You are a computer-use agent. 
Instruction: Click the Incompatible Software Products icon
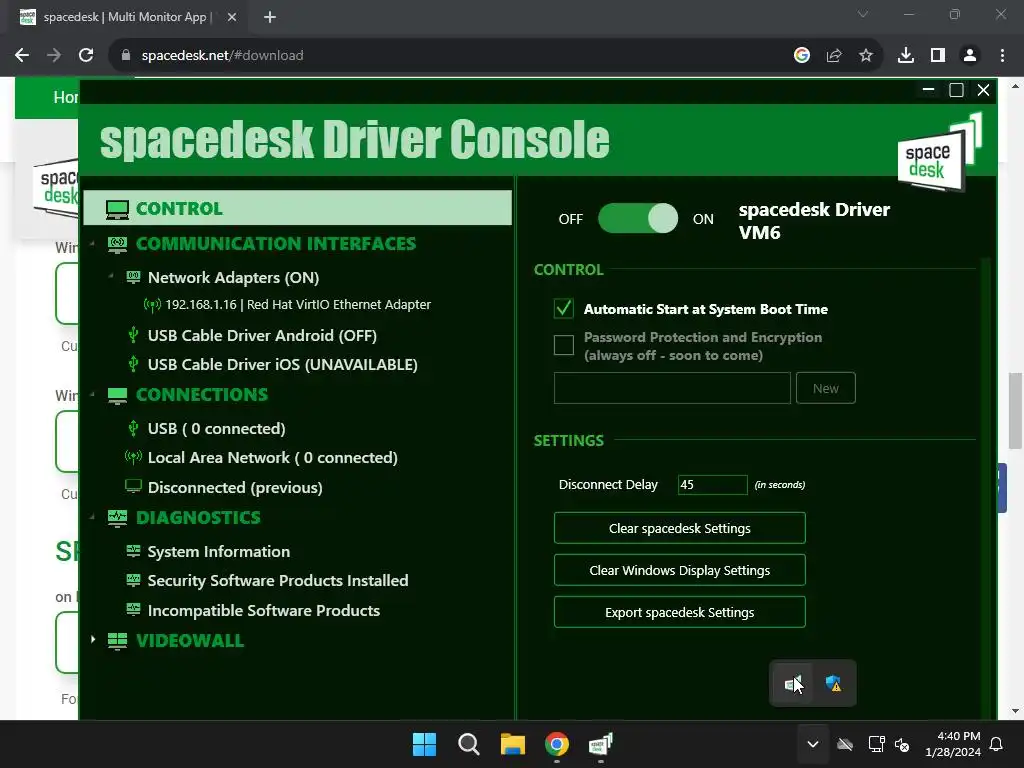[x=133, y=610]
